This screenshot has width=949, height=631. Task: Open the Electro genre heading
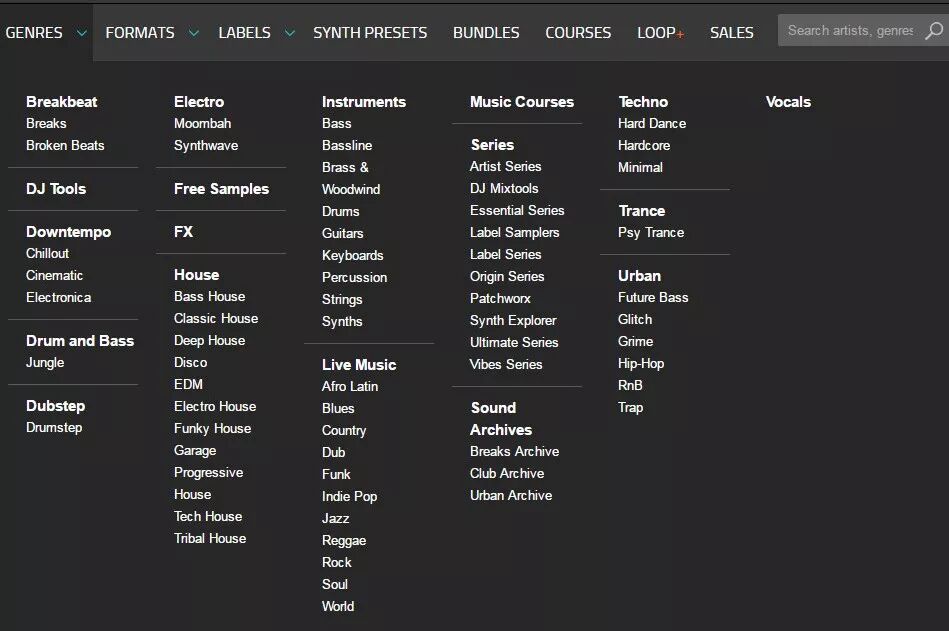coord(199,102)
